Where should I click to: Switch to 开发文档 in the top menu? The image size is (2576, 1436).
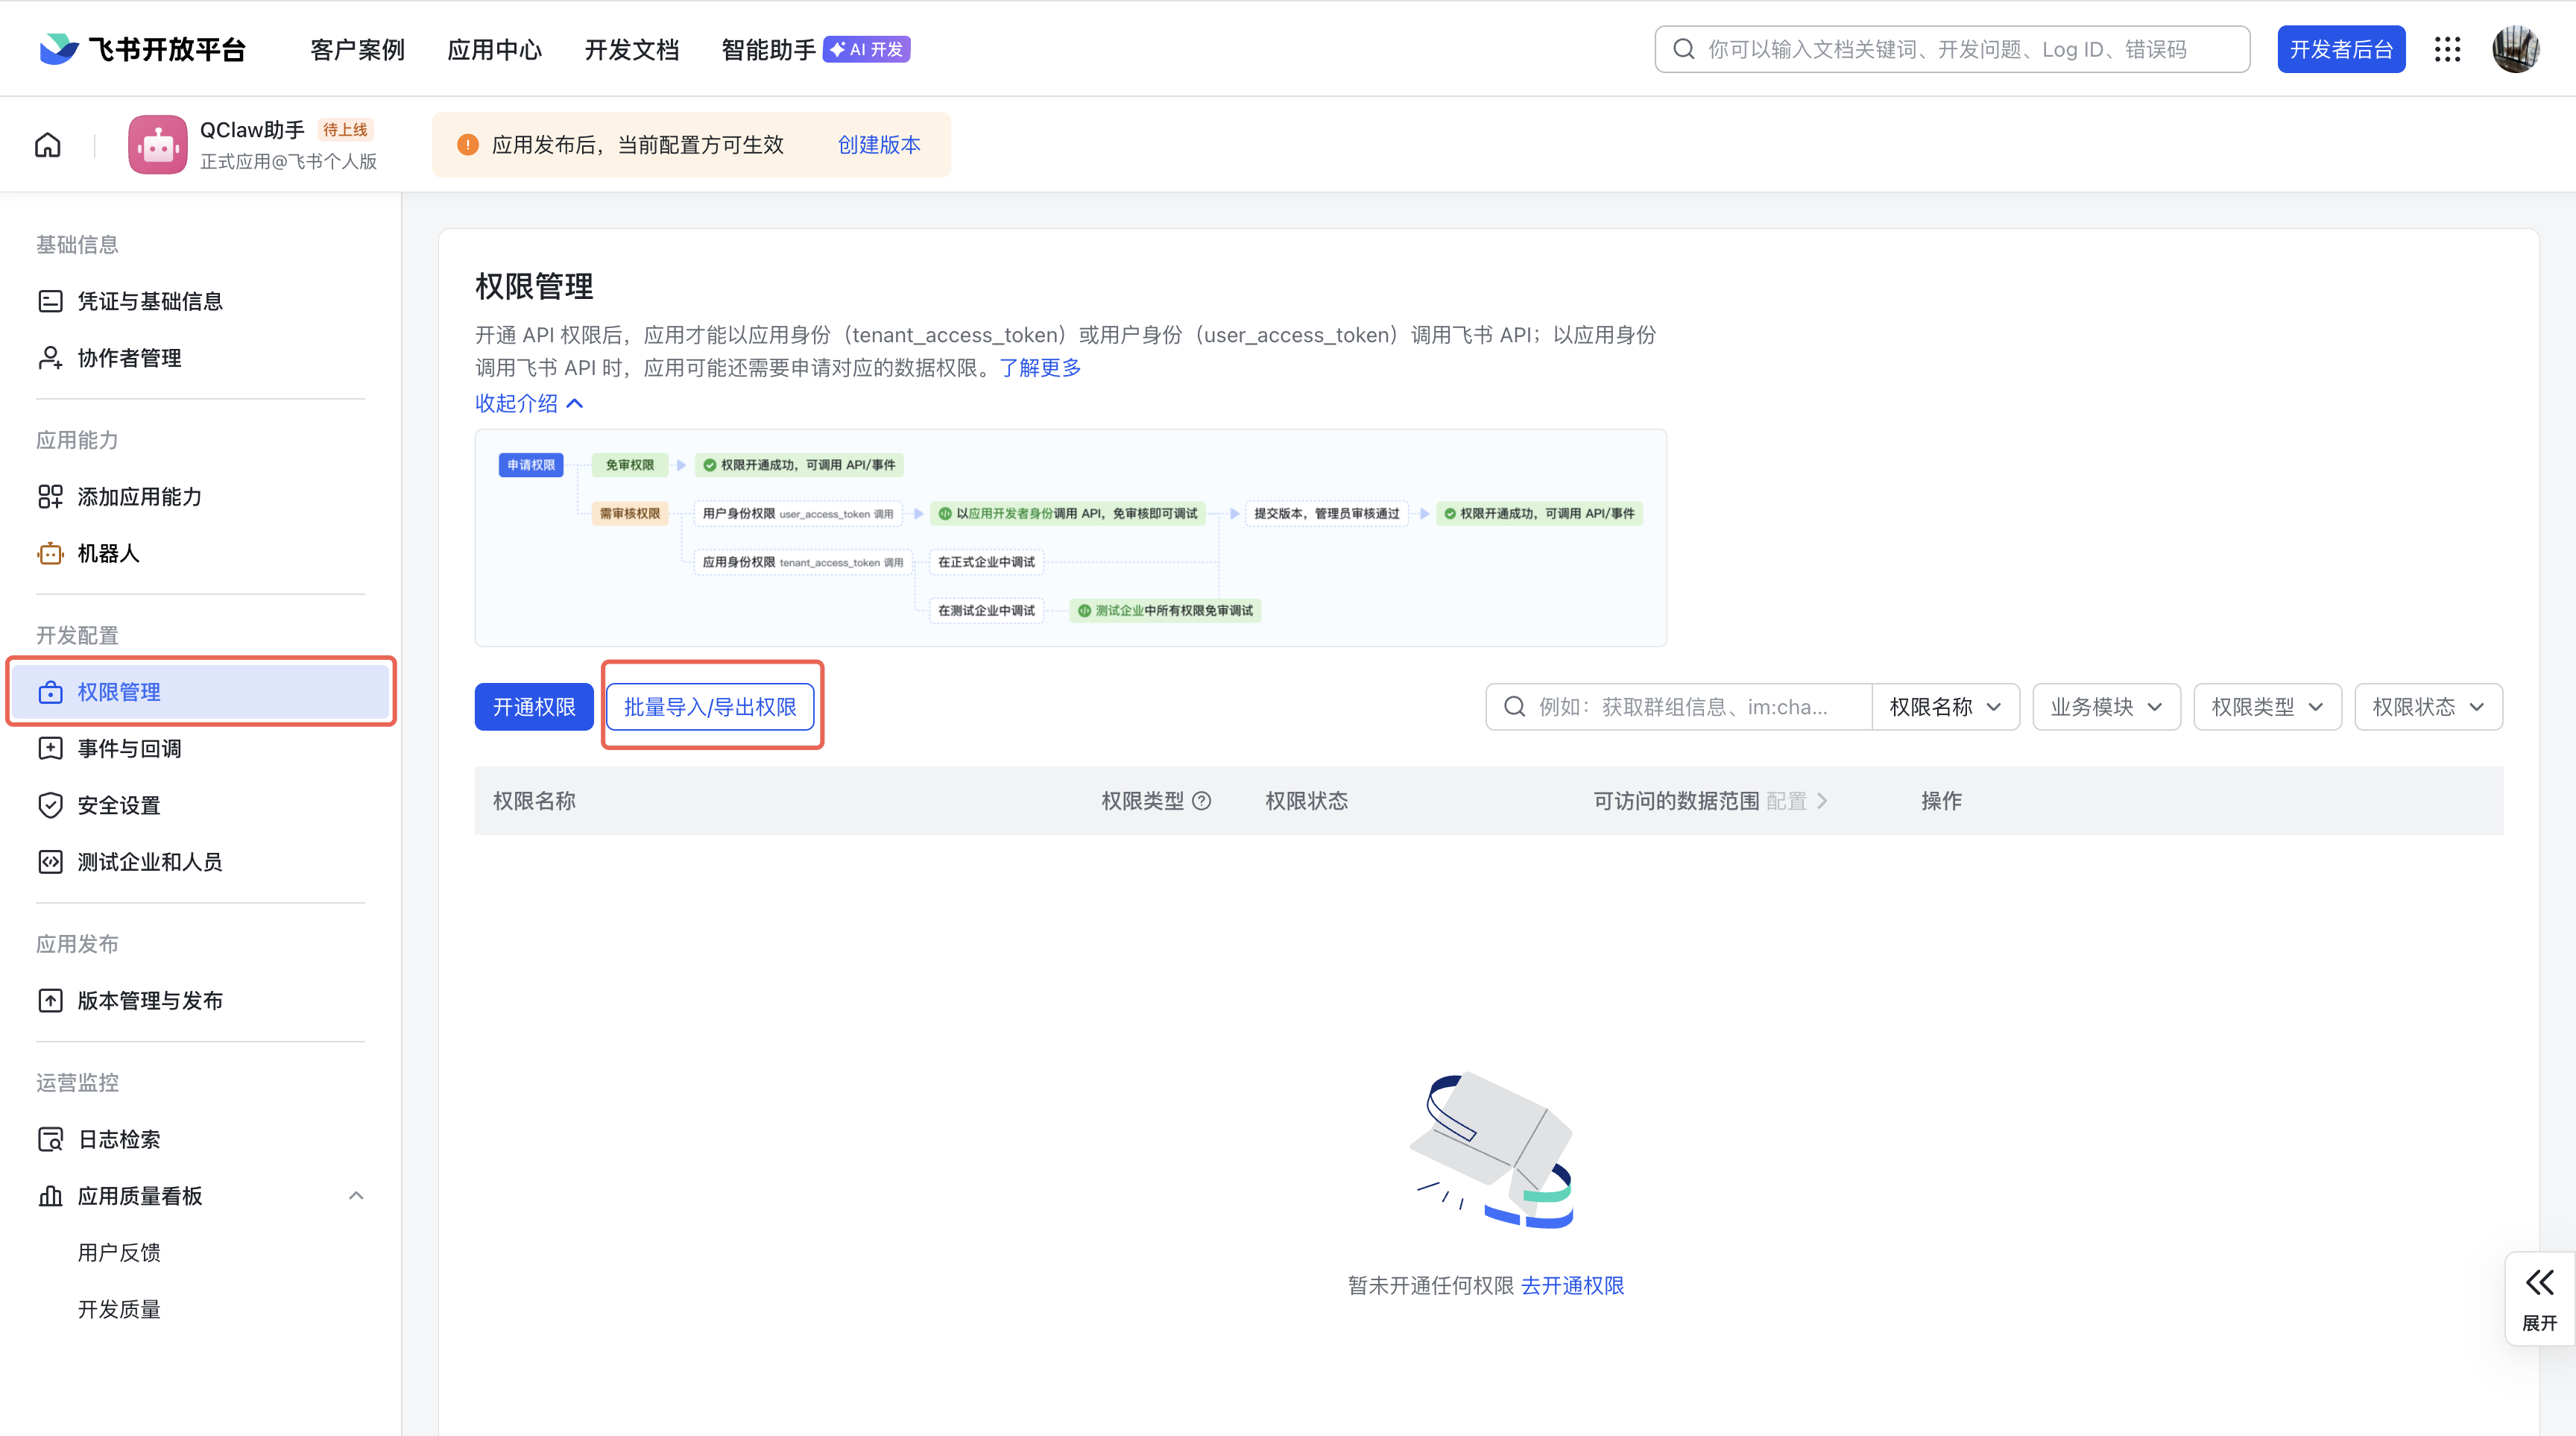631,48
